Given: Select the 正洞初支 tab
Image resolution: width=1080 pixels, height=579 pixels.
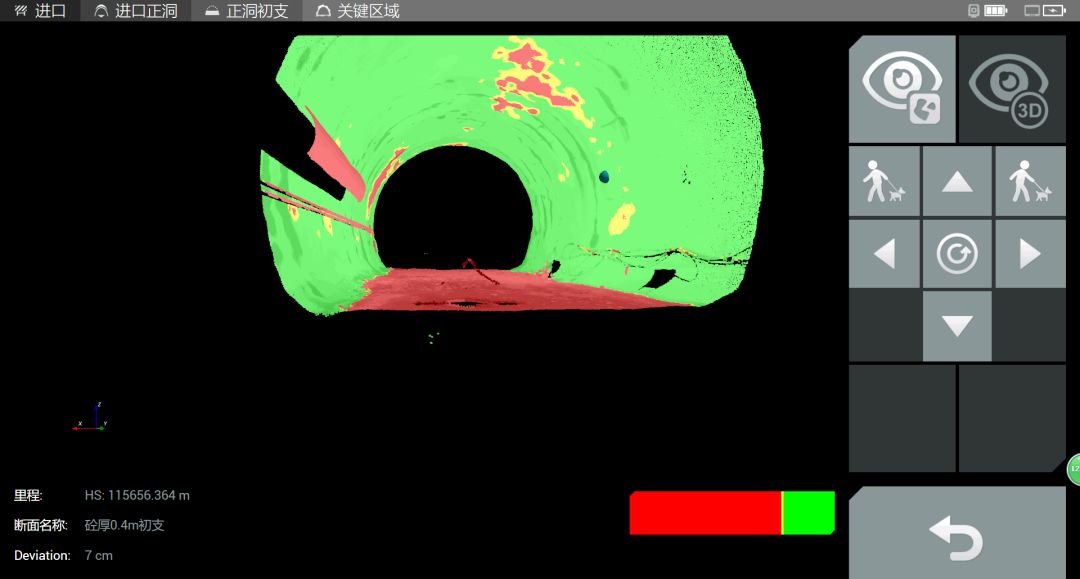Looking at the screenshot, I should point(247,10).
